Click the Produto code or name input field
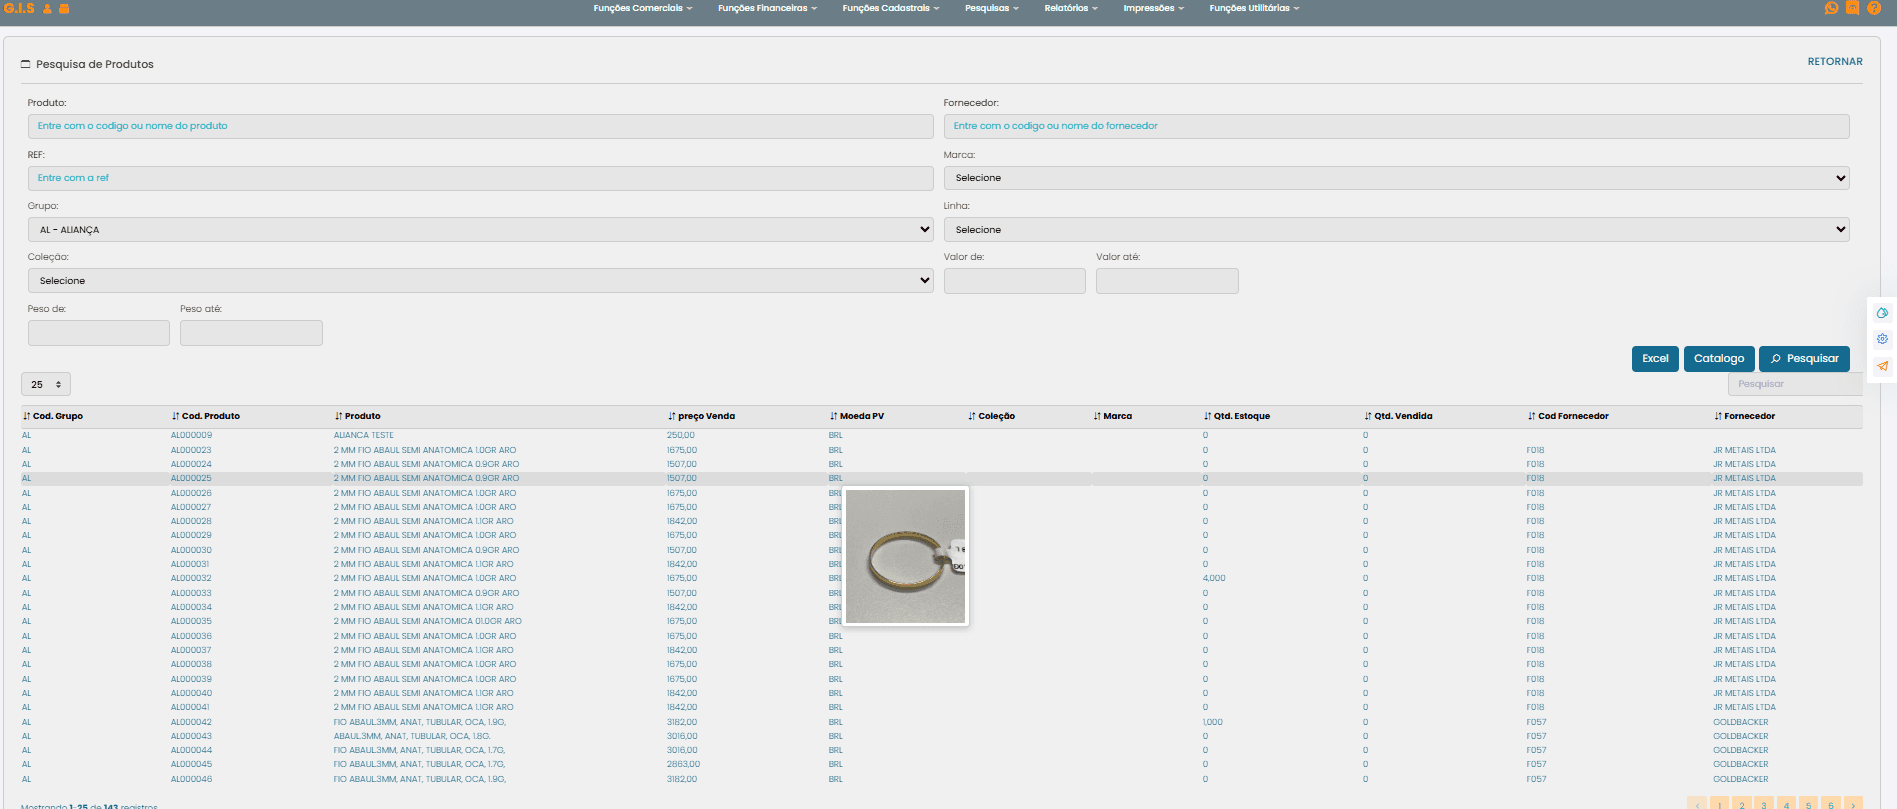This screenshot has height=809, width=1897. (x=480, y=126)
